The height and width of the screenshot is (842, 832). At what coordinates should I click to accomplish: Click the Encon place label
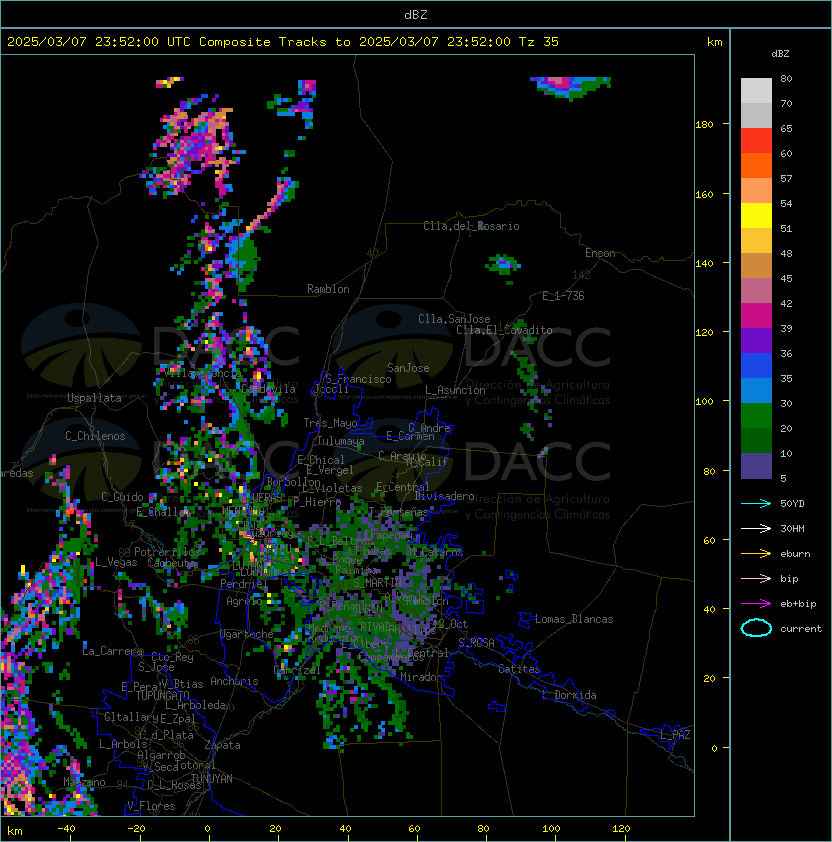coord(600,253)
